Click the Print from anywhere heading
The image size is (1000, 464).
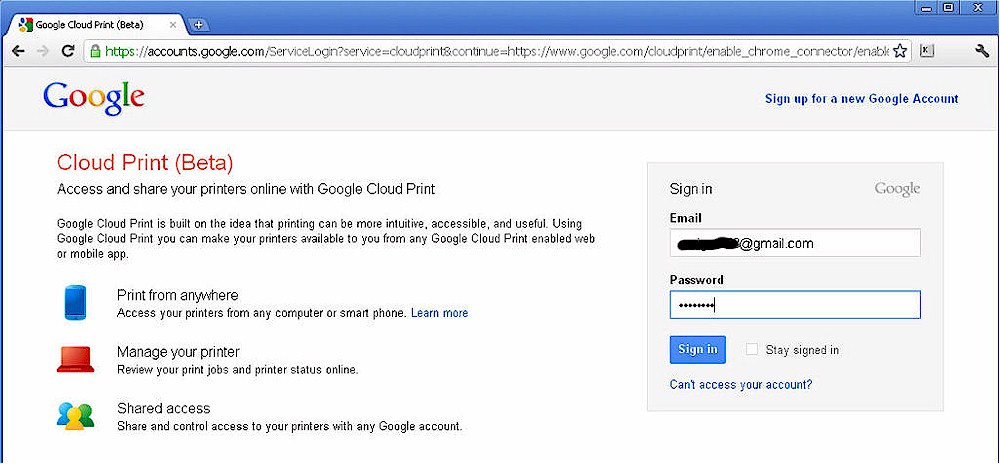177,295
